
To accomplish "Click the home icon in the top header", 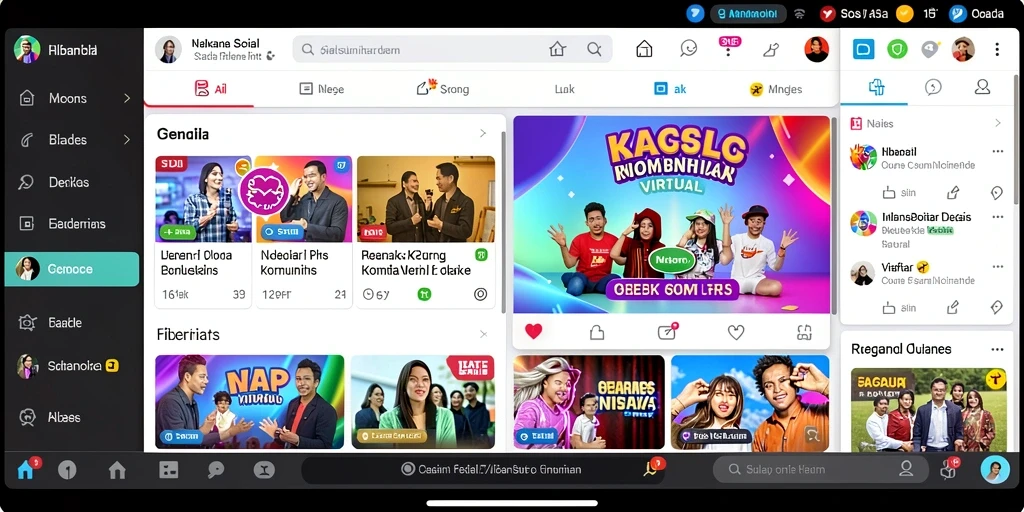I will click(x=644, y=49).
